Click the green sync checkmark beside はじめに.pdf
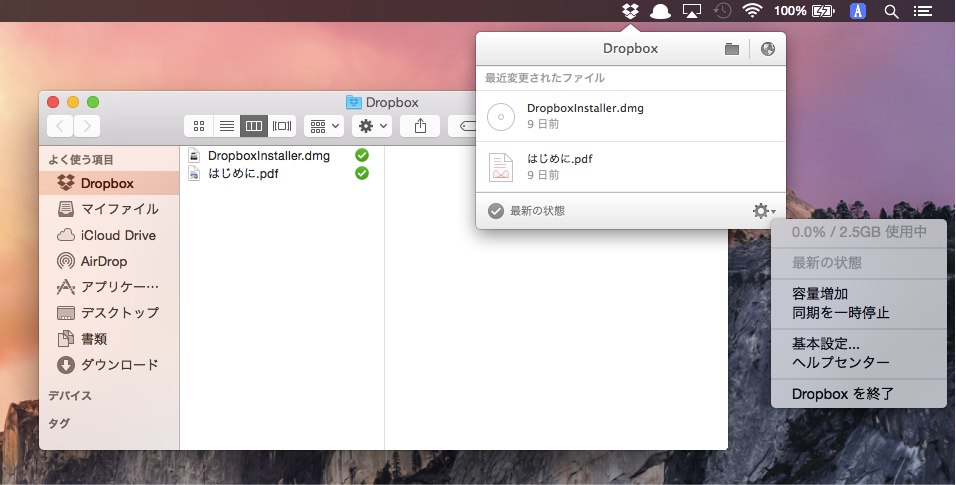This screenshot has height=485, width=956. click(362, 173)
